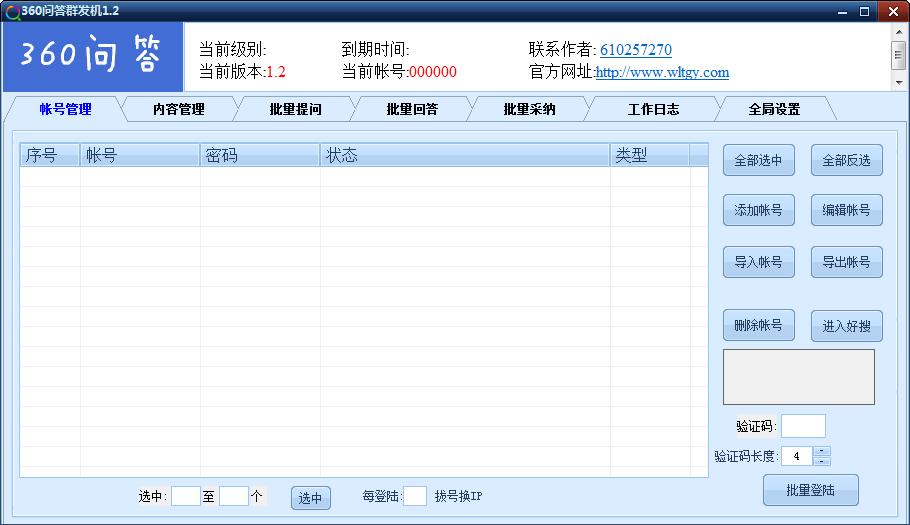Open the author contact link 610257270
The height and width of the screenshot is (525, 910).
tap(635, 50)
